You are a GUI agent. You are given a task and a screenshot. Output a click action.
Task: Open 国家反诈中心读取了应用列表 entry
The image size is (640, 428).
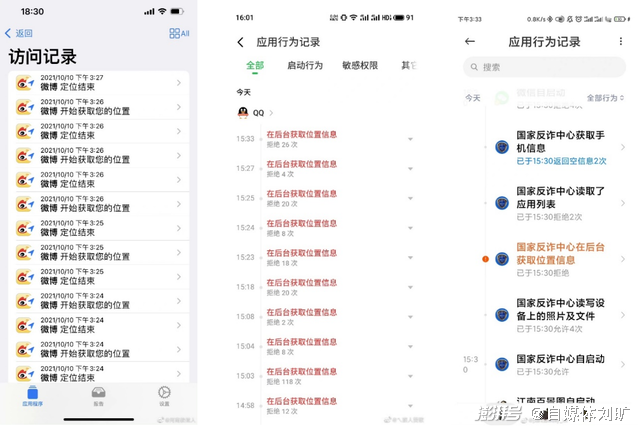(560, 203)
